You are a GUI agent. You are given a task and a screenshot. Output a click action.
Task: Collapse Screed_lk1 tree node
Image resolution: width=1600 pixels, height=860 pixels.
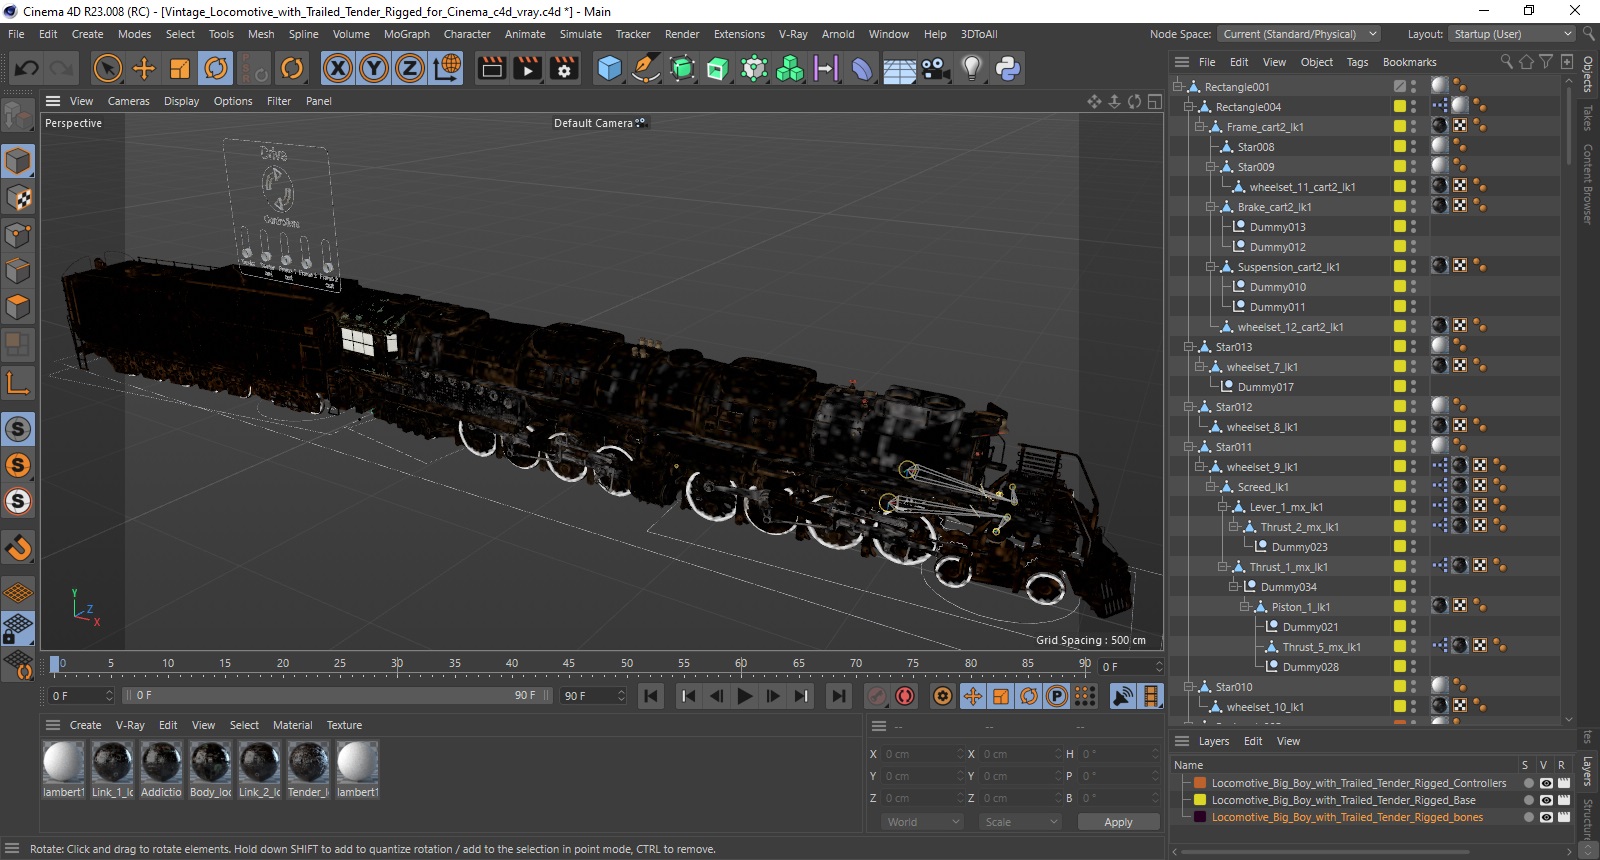[1211, 487]
